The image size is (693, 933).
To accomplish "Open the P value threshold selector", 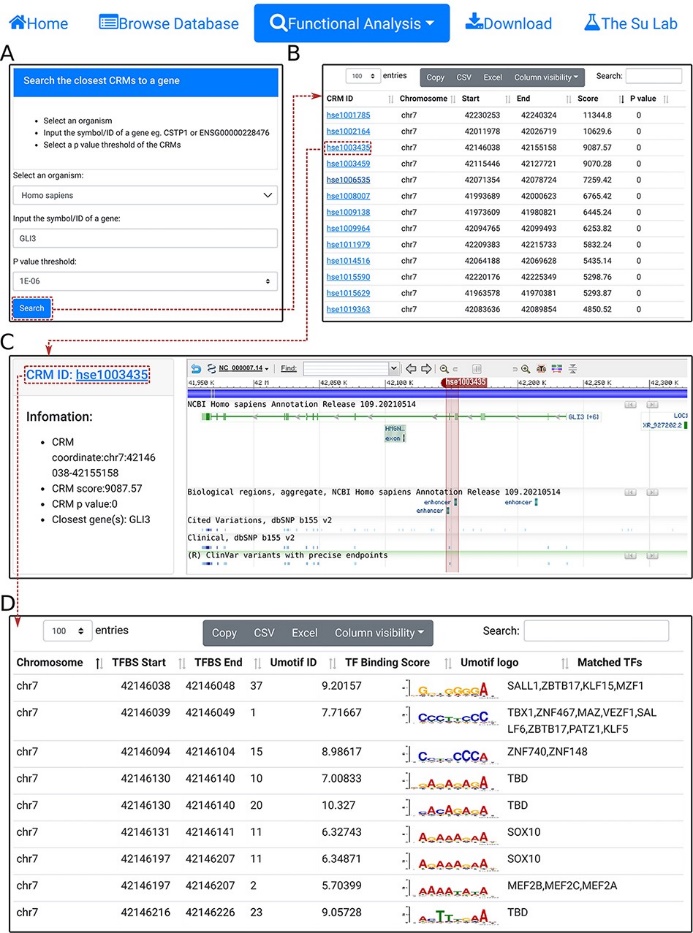I will click(x=145, y=281).
